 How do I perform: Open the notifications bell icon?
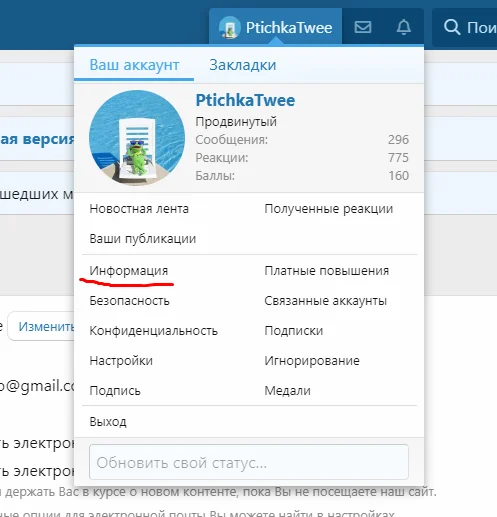403,27
